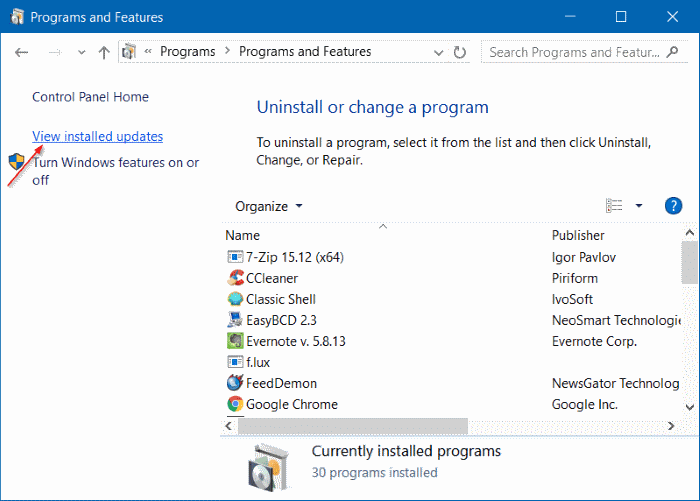This screenshot has height=501, width=700.
Task: Select f.lux in the program list
Action: (258, 362)
